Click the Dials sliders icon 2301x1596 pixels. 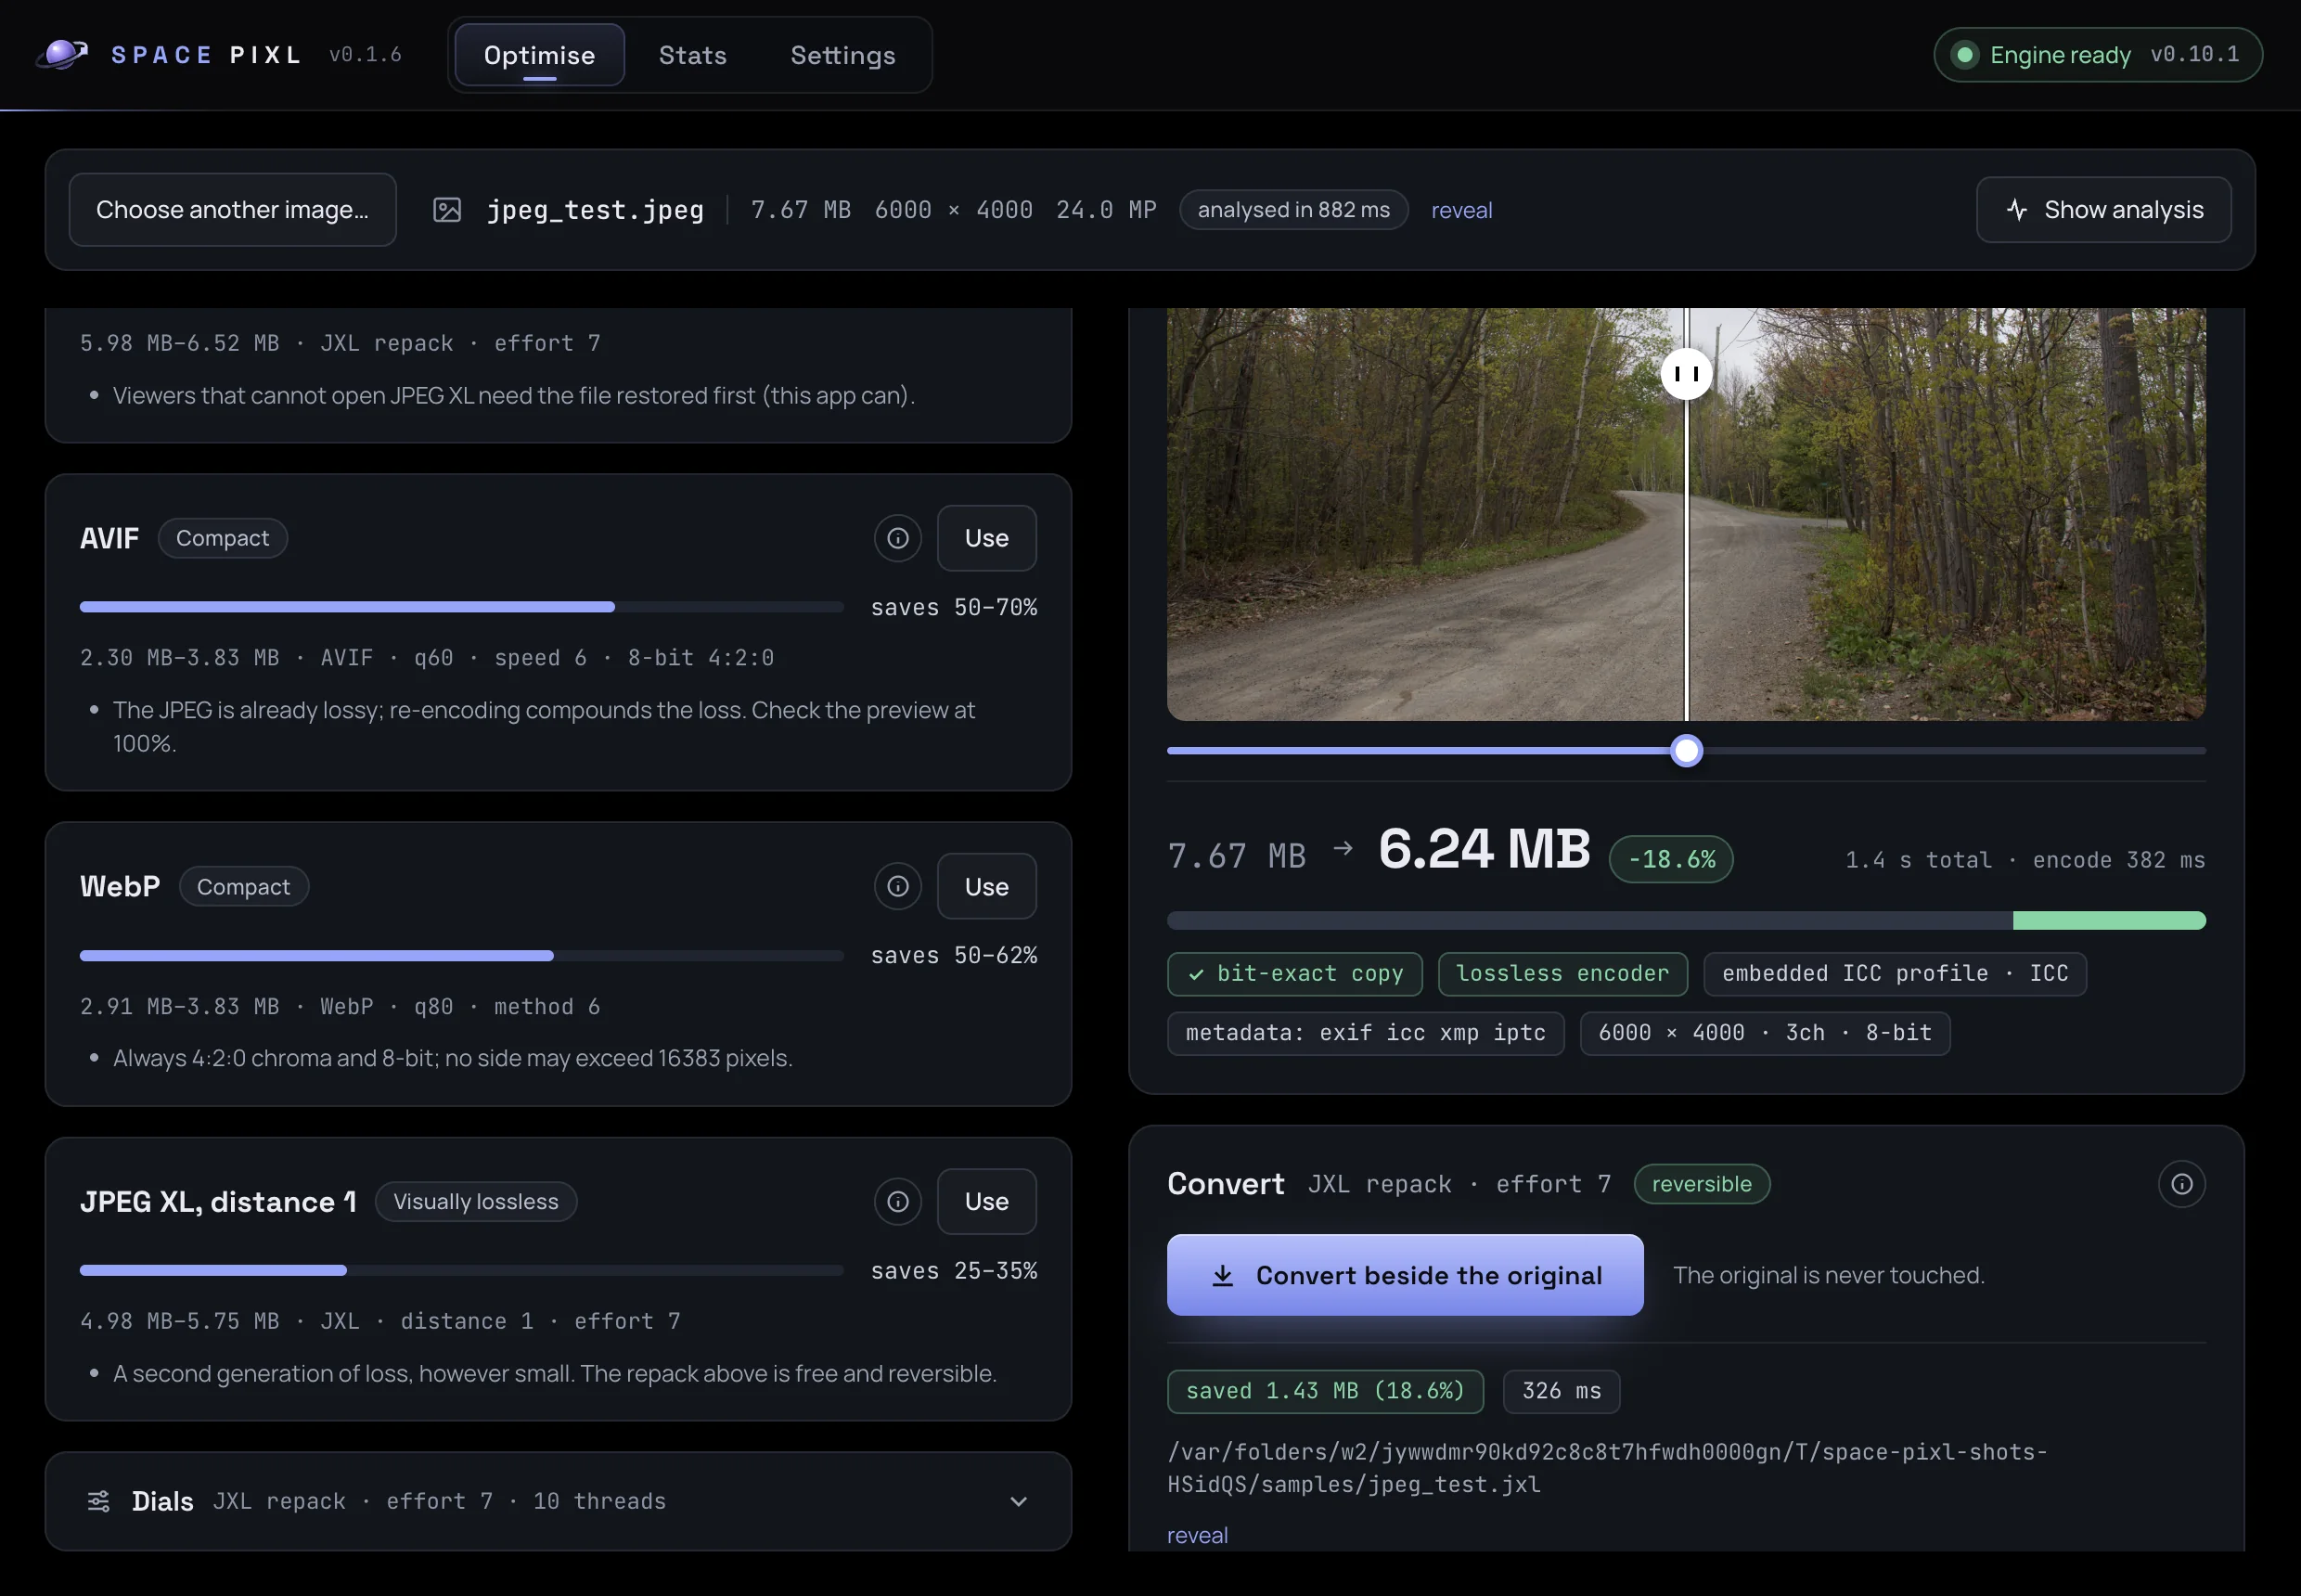tap(98, 1501)
